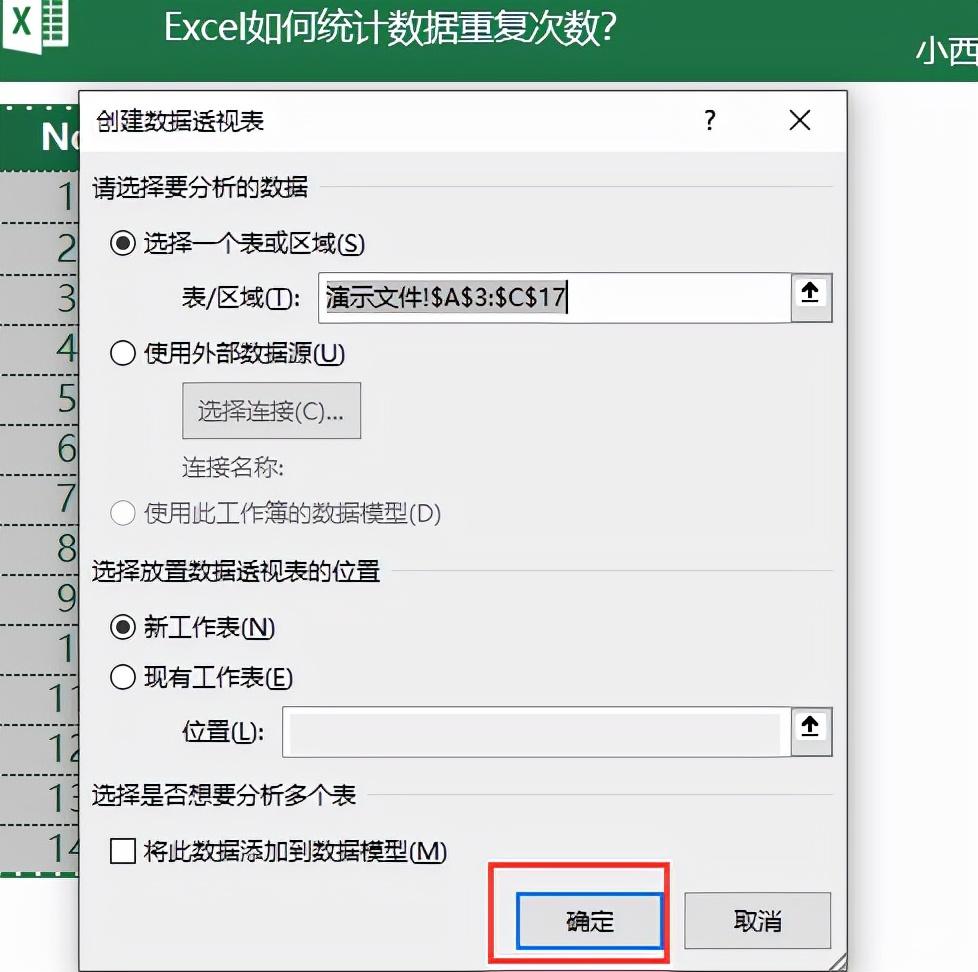Click row number 3 in the background sheet

(x=67, y=298)
